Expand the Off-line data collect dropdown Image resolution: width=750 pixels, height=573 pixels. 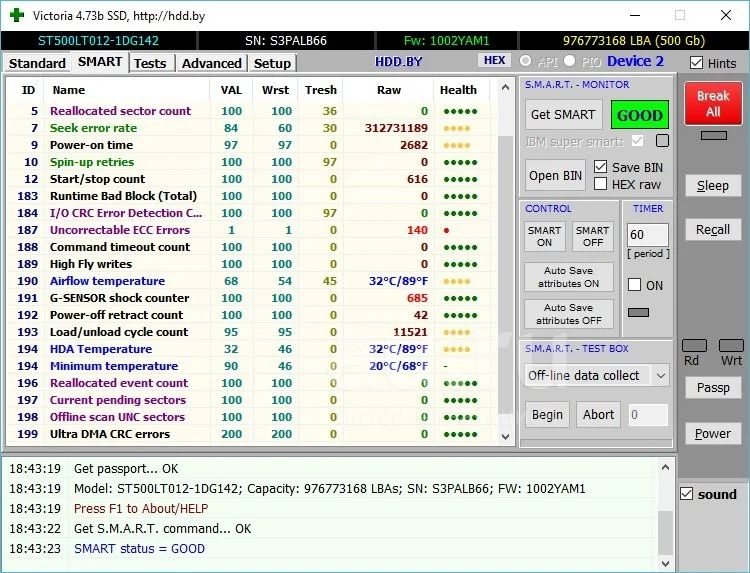click(661, 376)
